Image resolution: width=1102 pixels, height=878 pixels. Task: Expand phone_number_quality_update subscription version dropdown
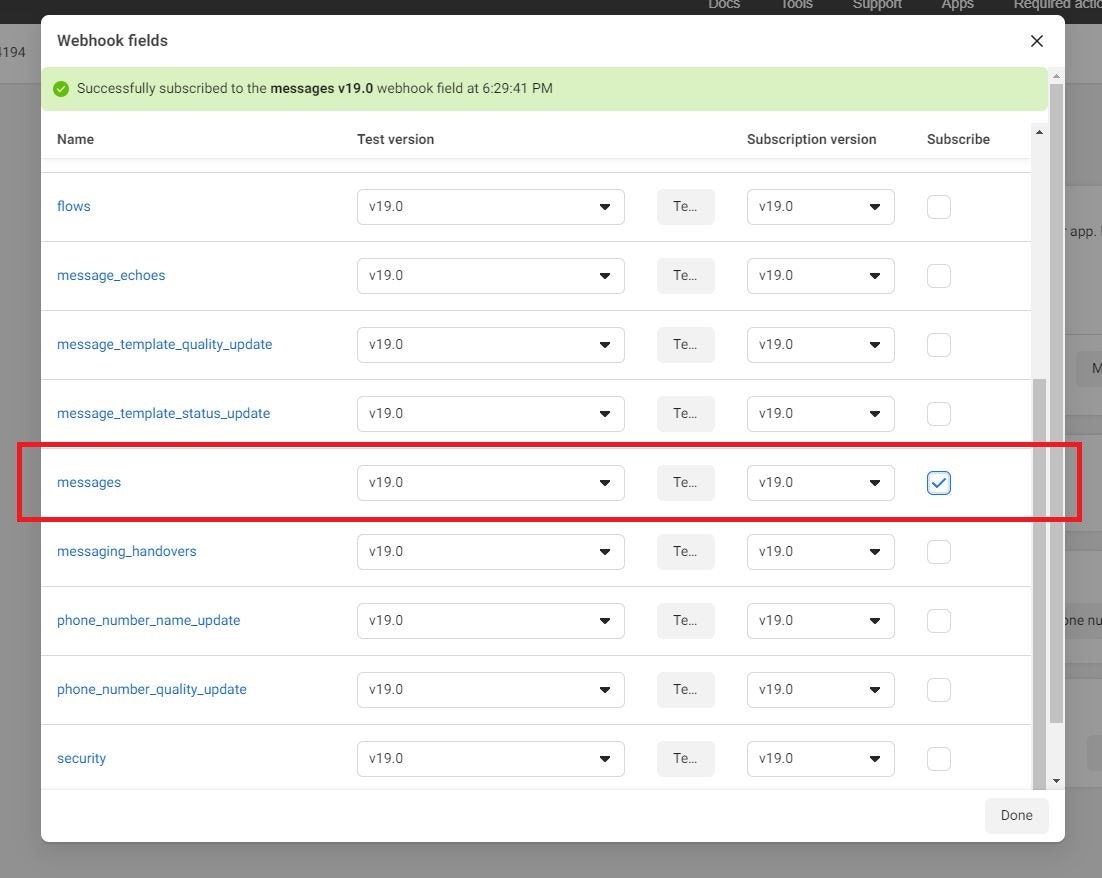click(820, 689)
